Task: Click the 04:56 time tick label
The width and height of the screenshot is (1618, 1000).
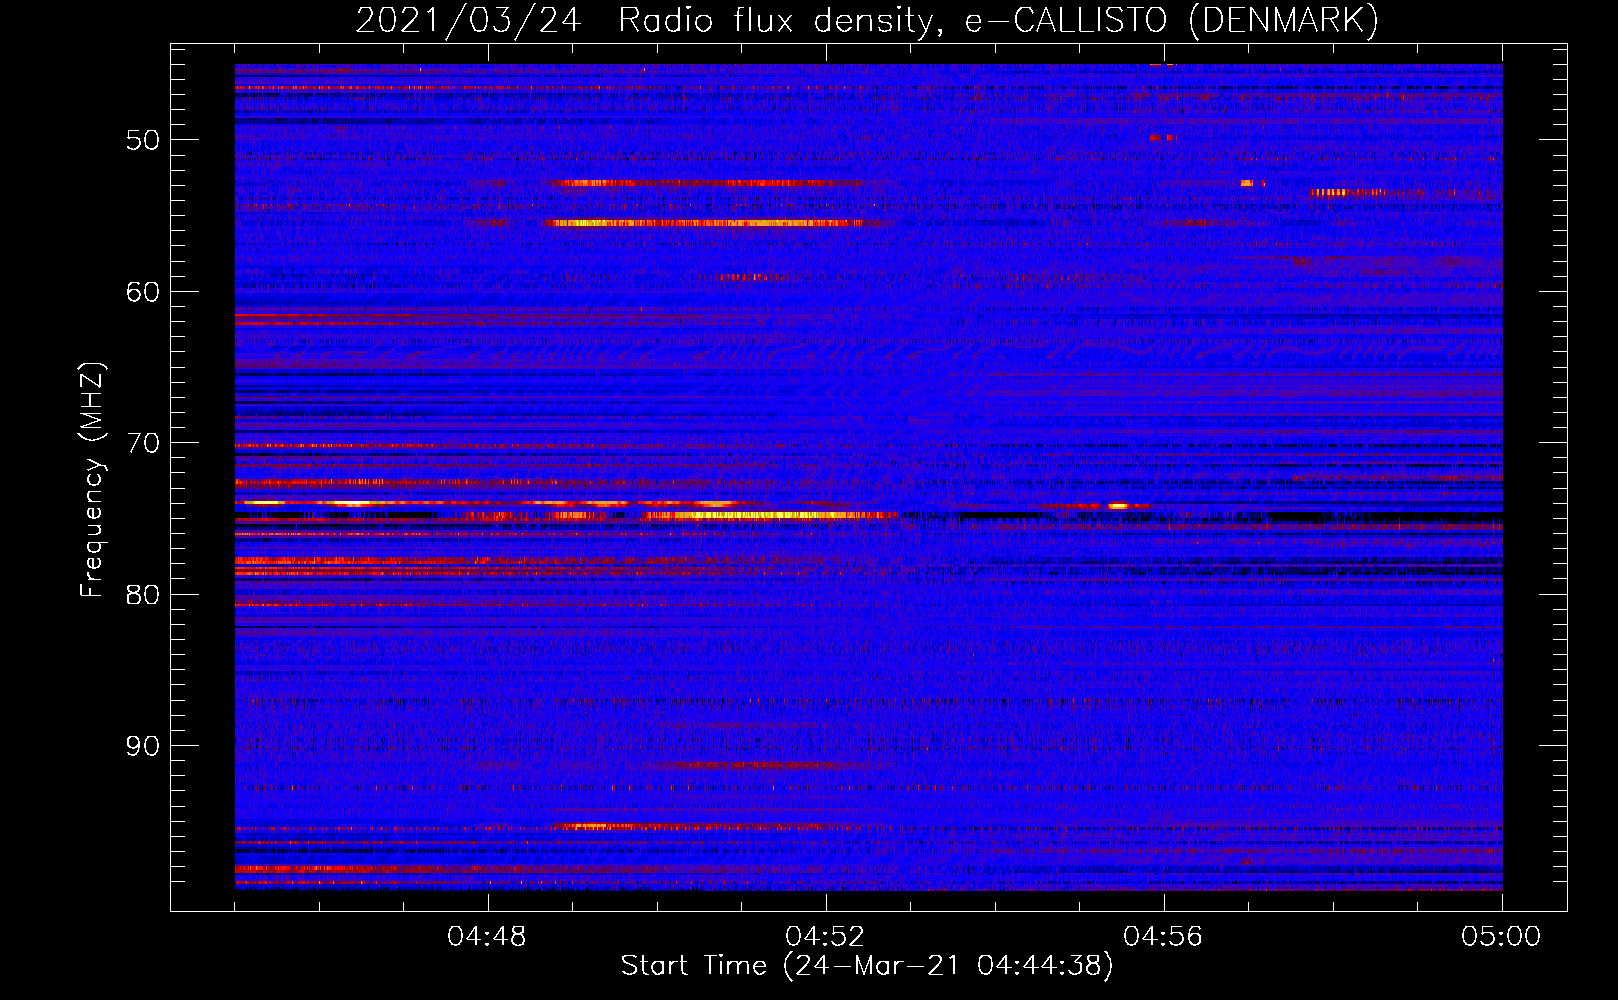Action: tap(1164, 937)
